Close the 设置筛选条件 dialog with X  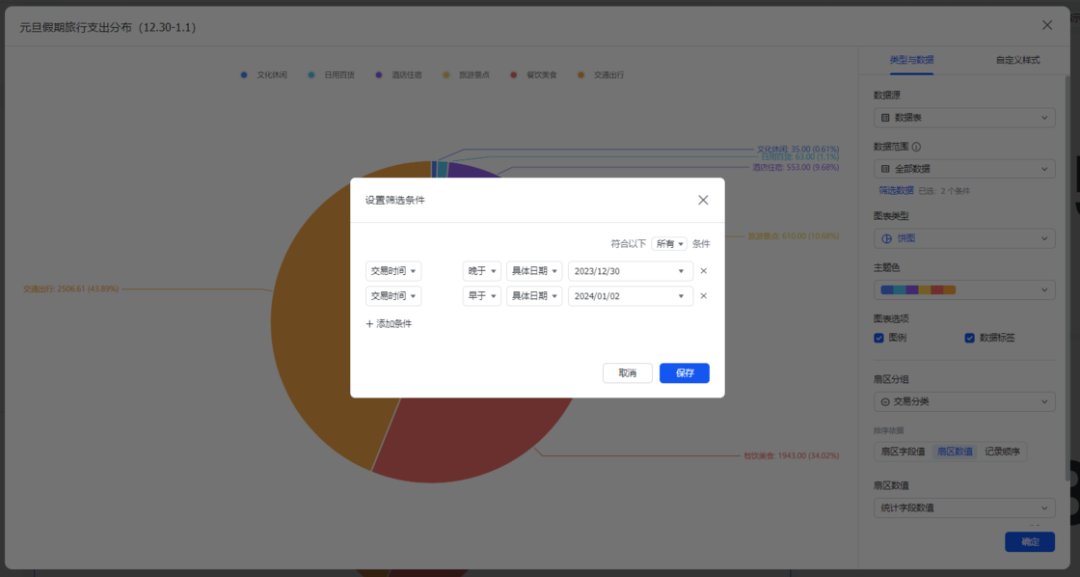point(703,200)
